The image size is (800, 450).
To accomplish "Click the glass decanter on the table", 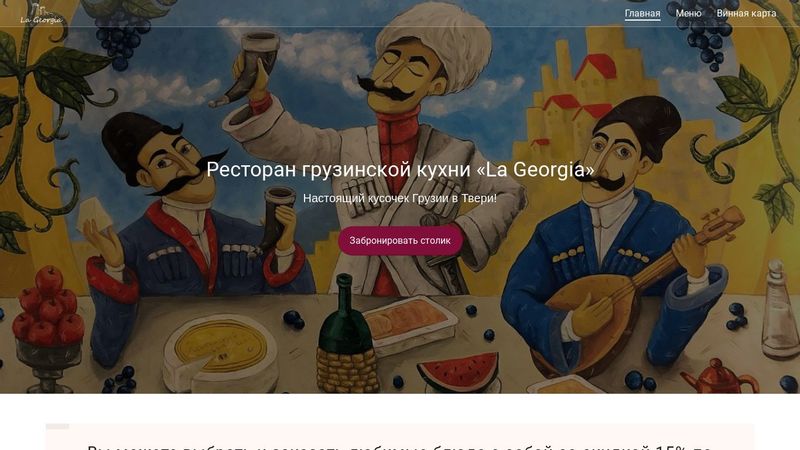I will [780, 311].
